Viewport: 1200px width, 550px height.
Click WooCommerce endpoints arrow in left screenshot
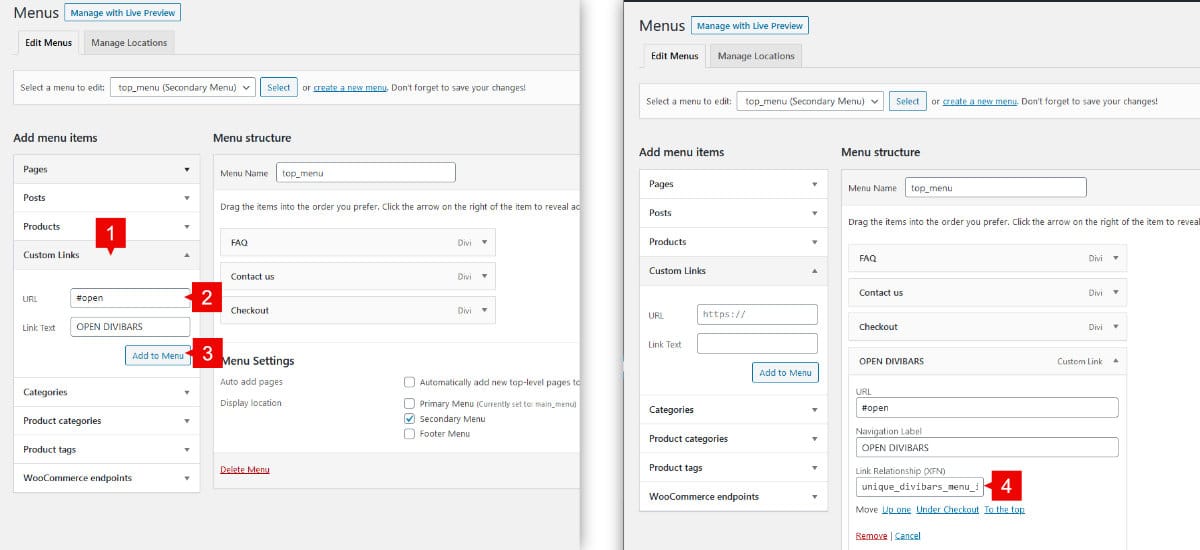[187, 478]
